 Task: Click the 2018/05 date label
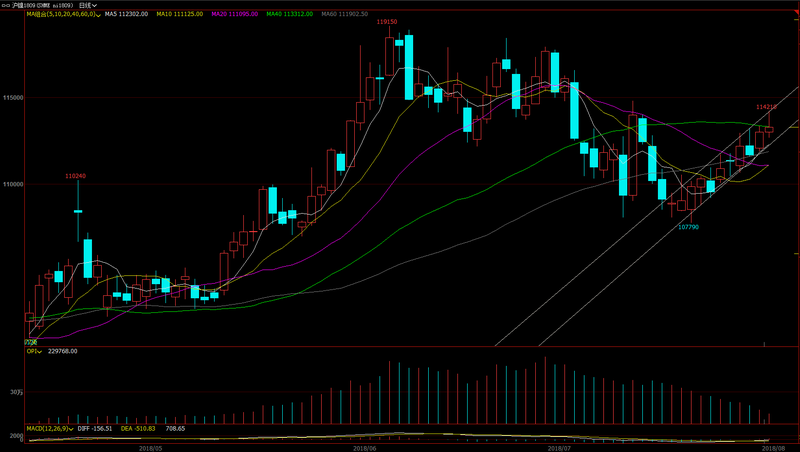[151, 448]
